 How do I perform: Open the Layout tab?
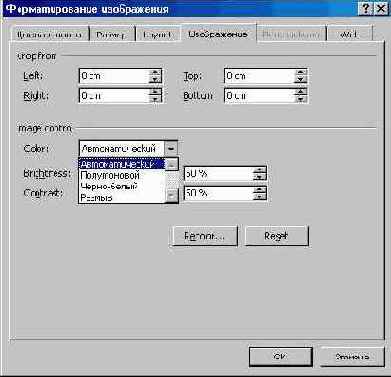(157, 34)
